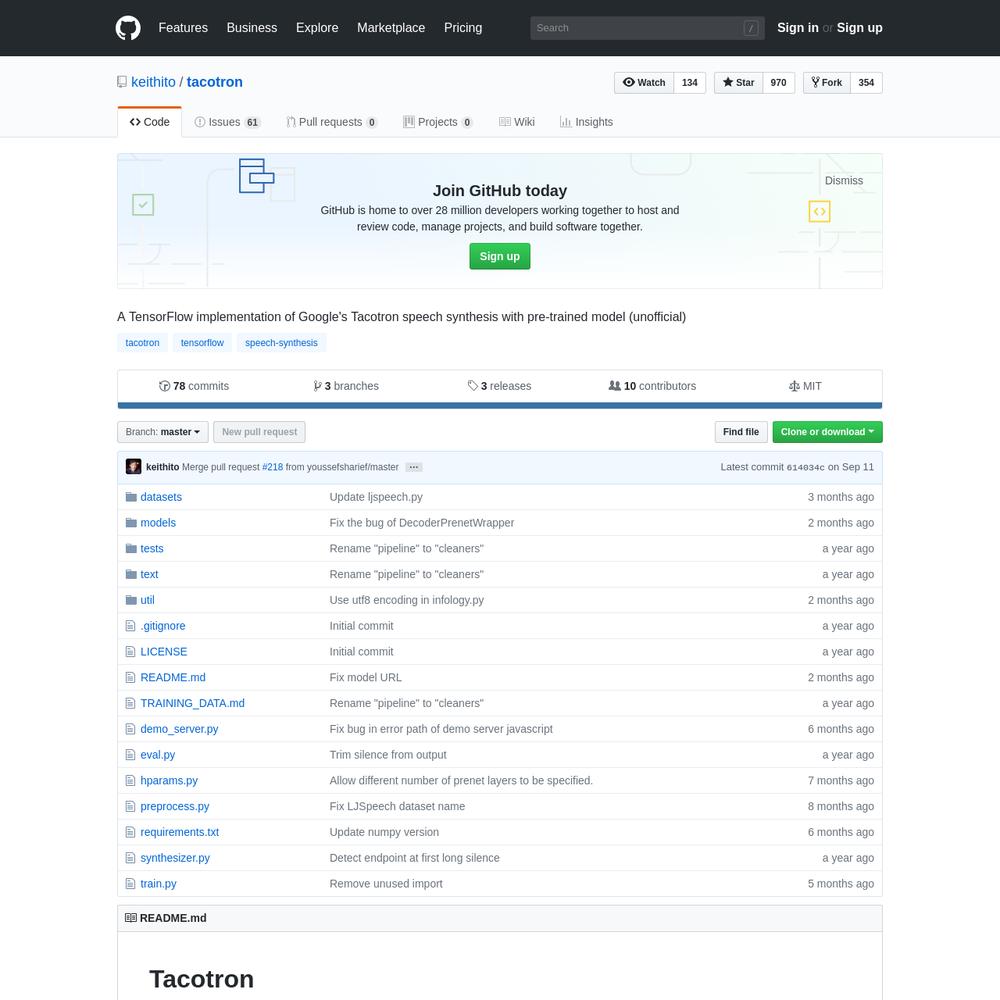The image size is (1000, 1000).
Task: Click the file icon beside eval.py
Action: (131, 755)
